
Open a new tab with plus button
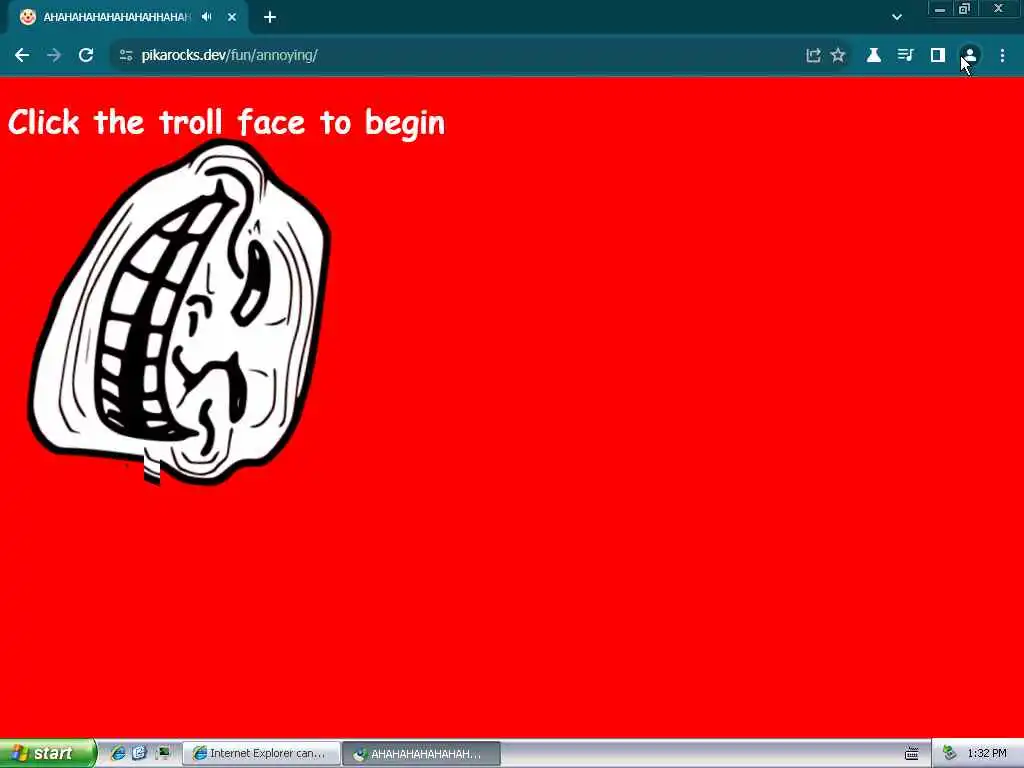click(270, 17)
